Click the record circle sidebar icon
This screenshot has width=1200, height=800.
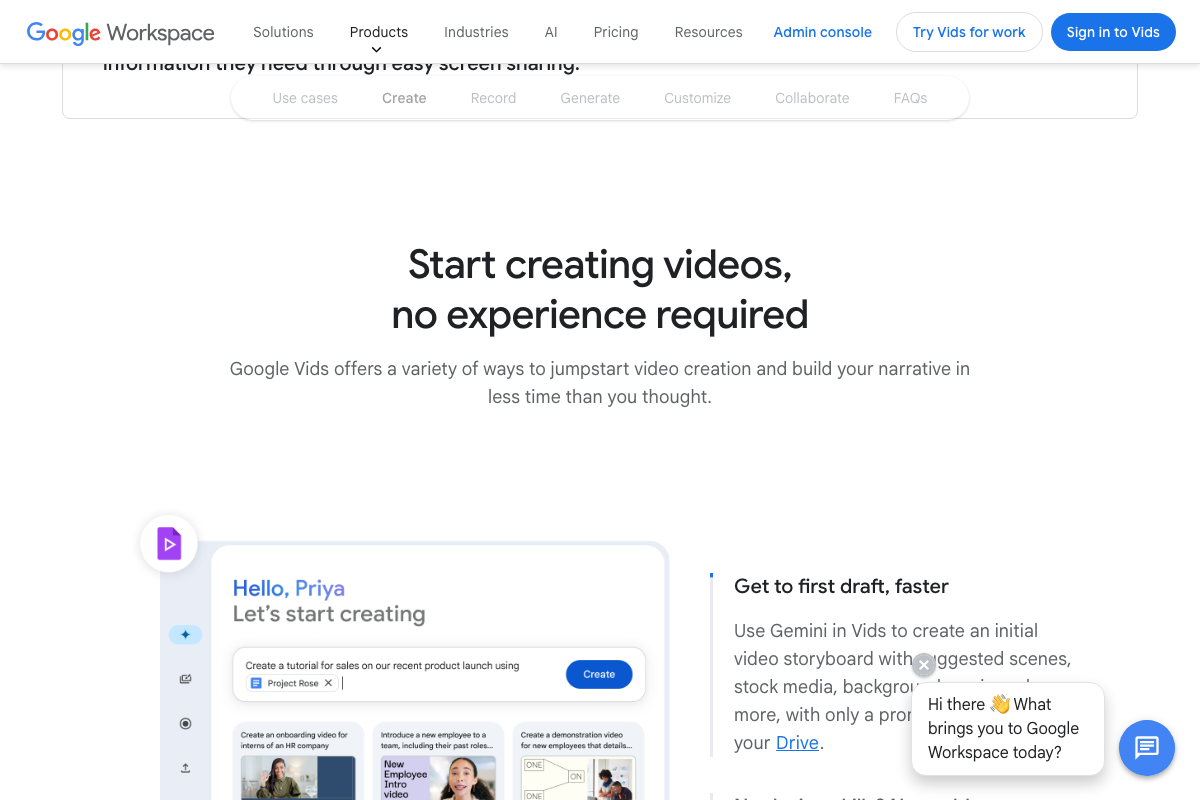click(x=185, y=723)
